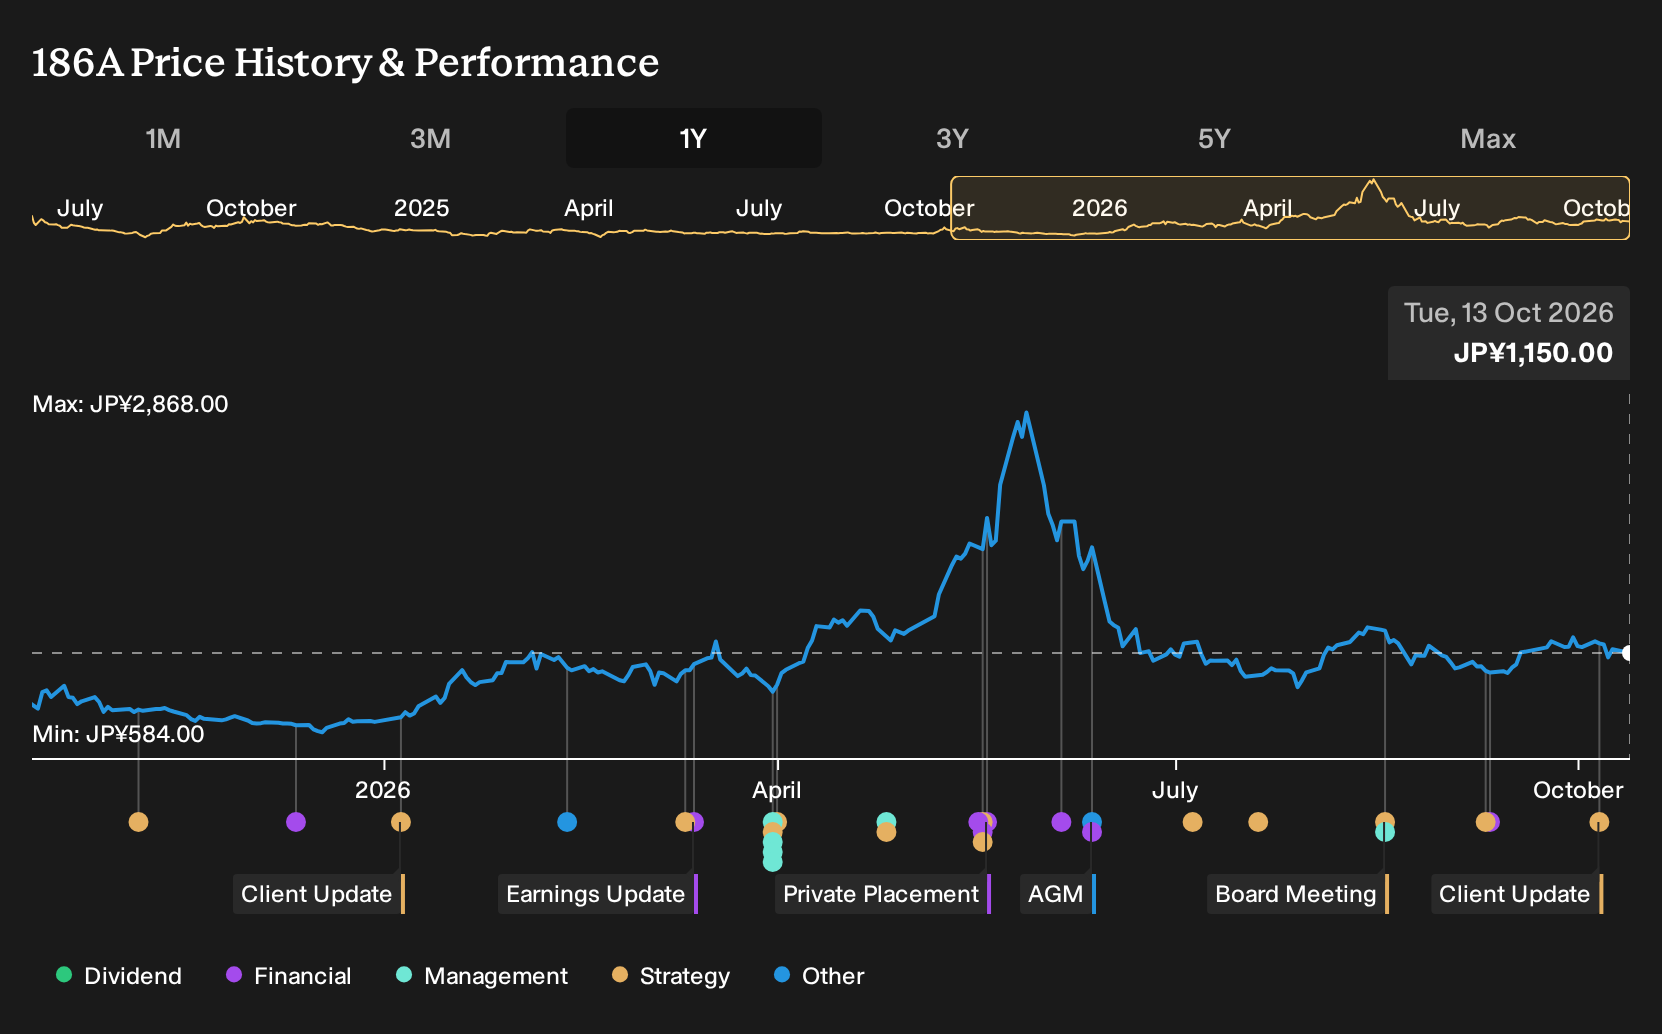
Task: Click the Max: JP¥2,868.00 label
Action: (x=130, y=404)
